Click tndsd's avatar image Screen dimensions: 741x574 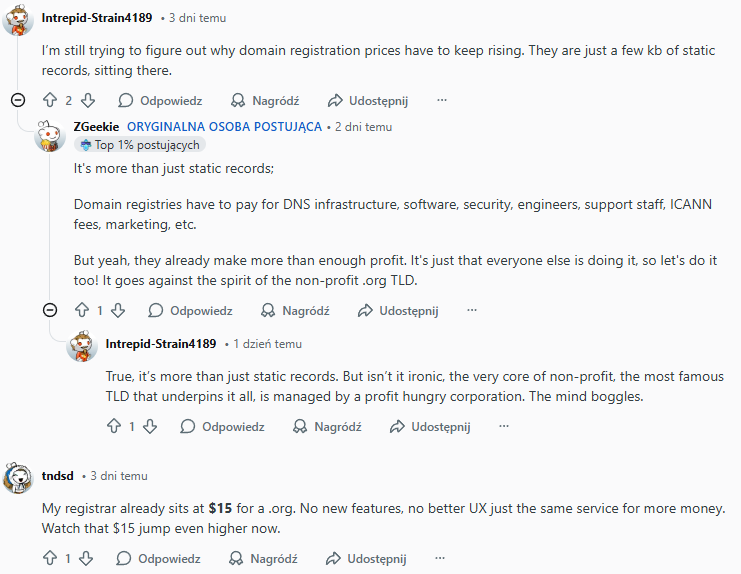click(18, 477)
